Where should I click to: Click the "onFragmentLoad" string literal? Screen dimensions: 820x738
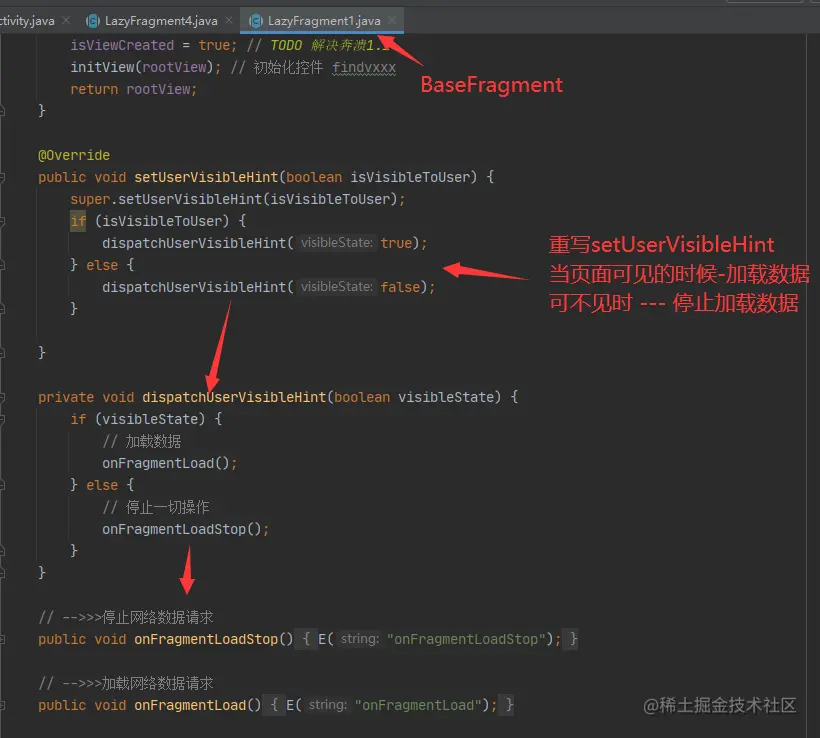(x=418, y=705)
